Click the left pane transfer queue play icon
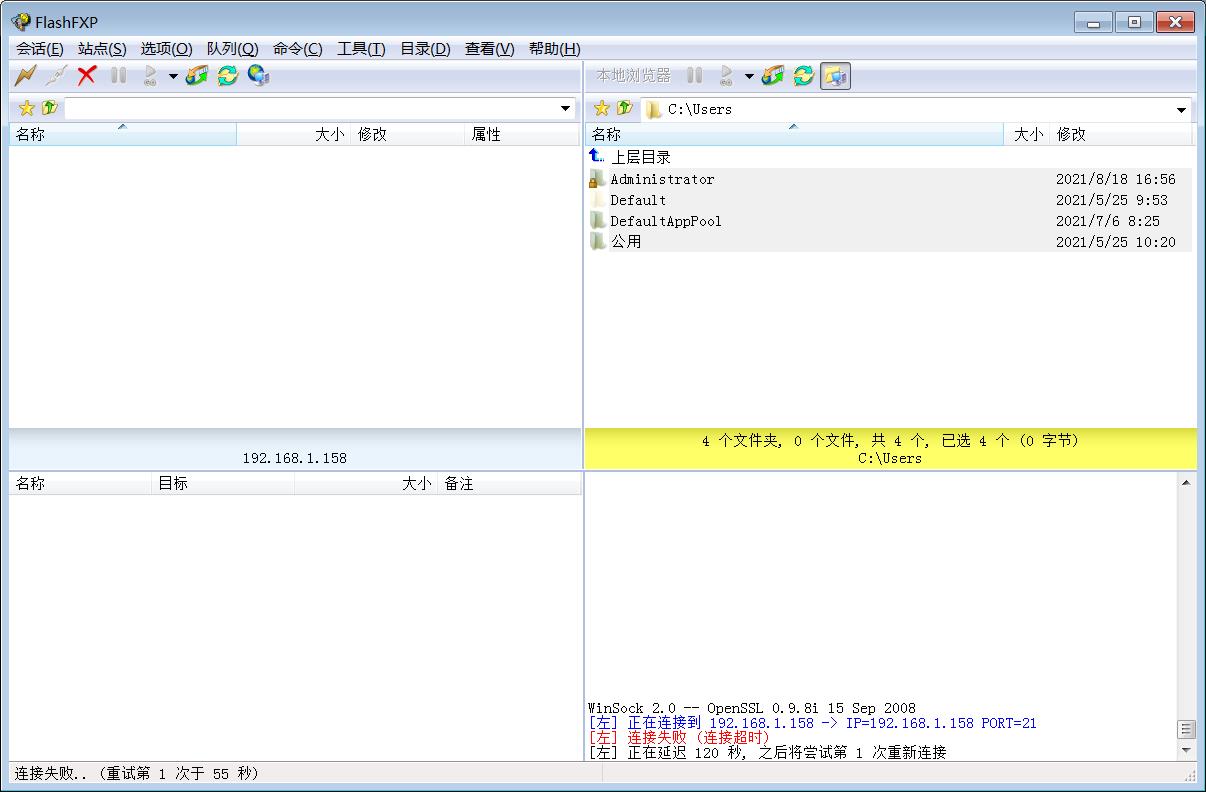The height and width of the screenshot is (792, 1206). click(x=150, y=75)
